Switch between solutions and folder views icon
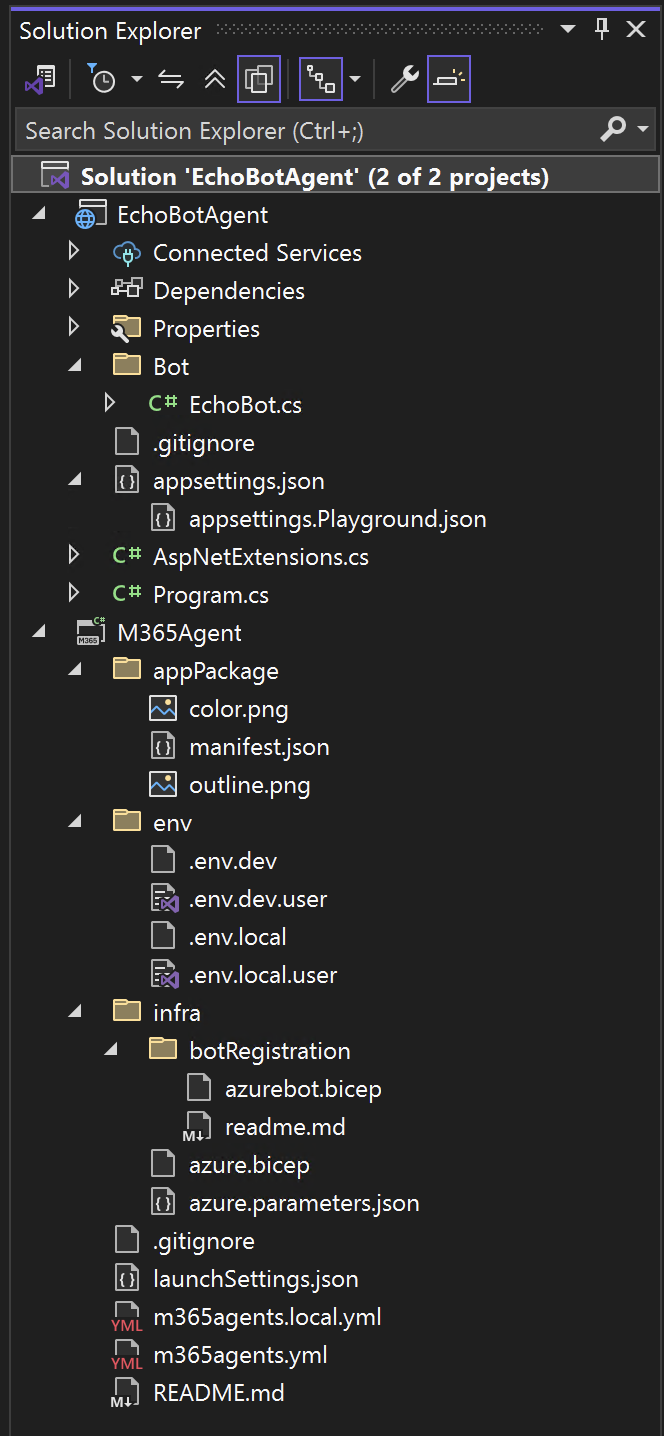The height and width of the screenshot is (1436, 664). tap(40, 80)
